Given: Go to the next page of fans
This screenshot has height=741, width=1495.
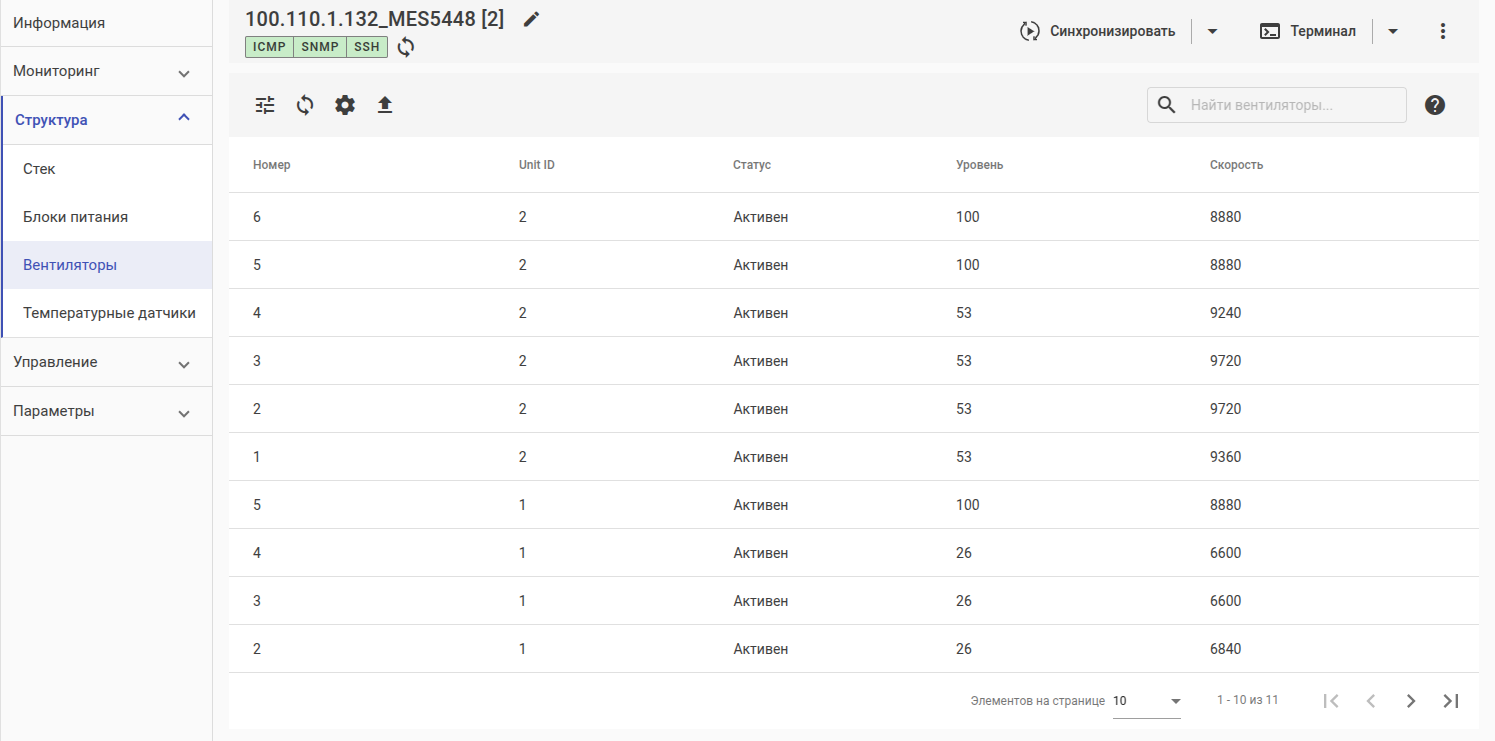Looking at the screenshot, I should [x=1411, y=701].
